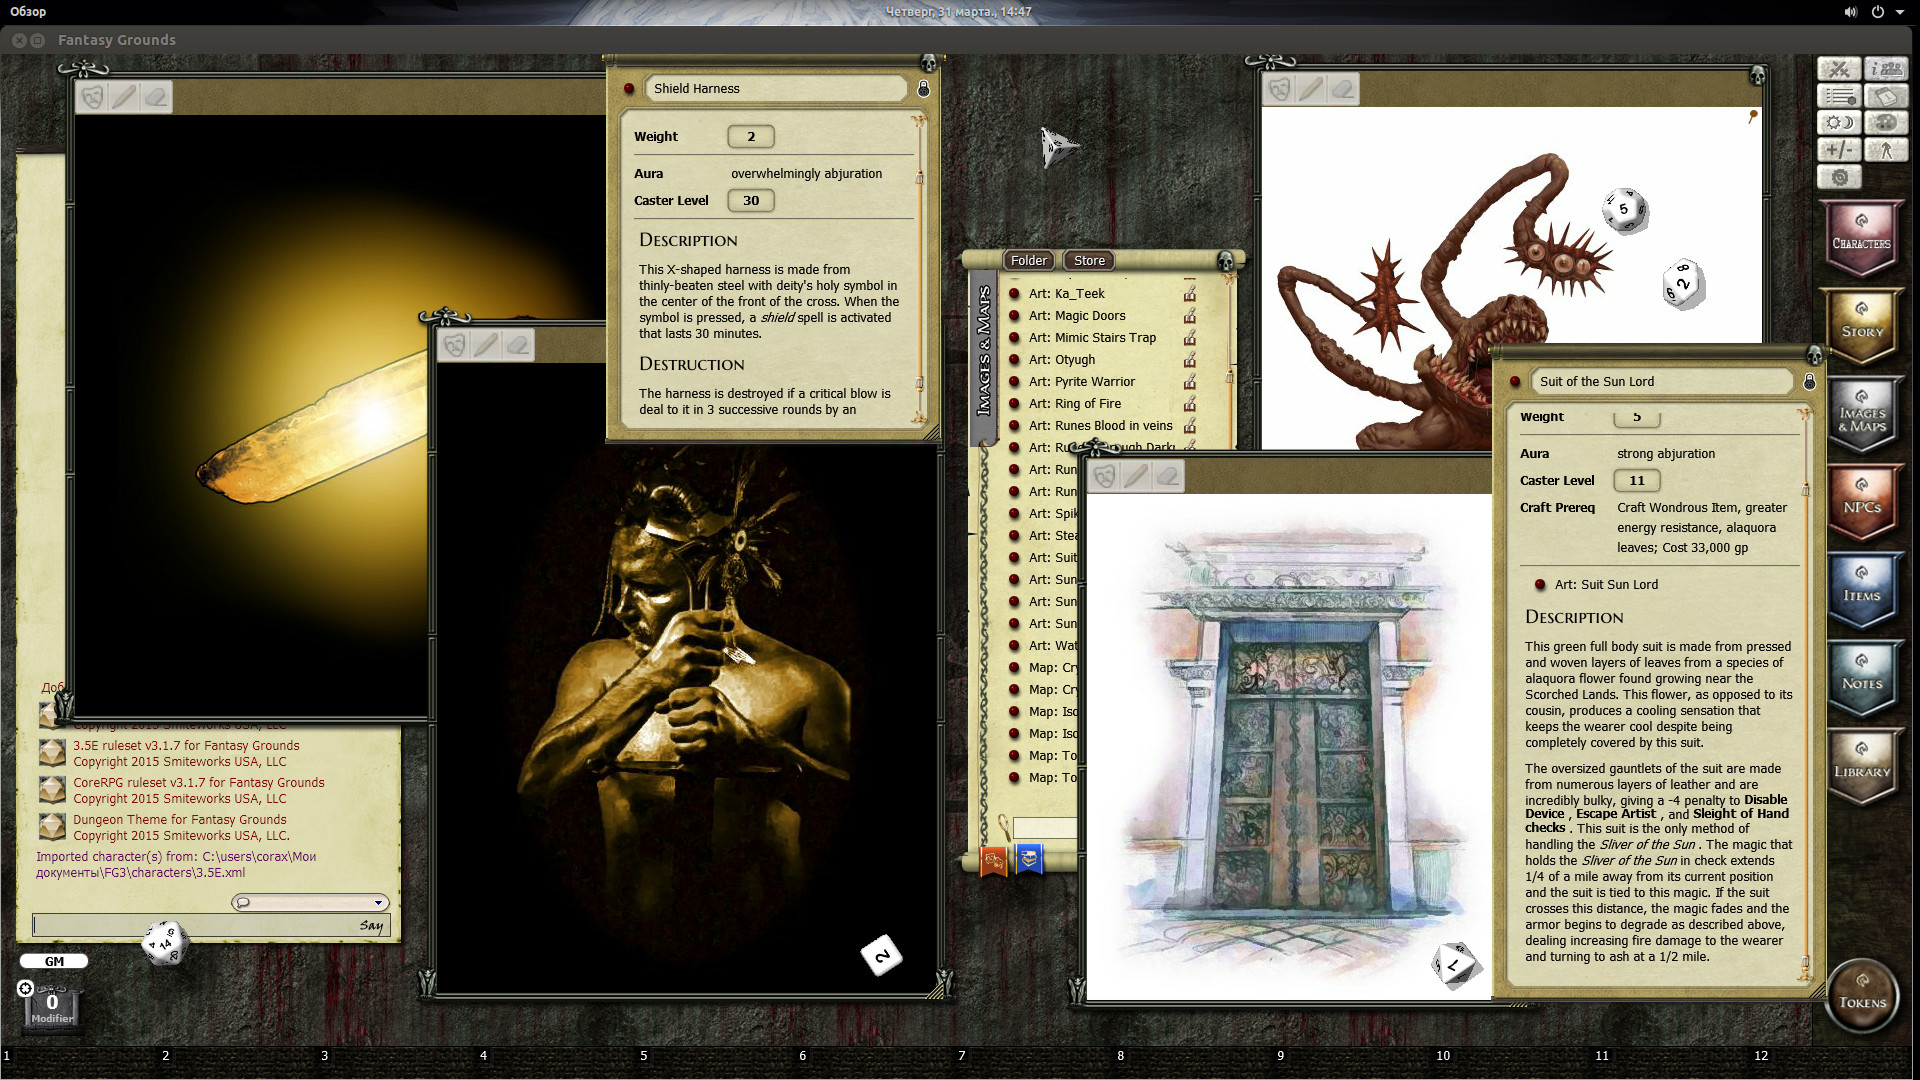The image size is (1920, 1080).
Task: Click the system volume icon
Action: (x=1850, y=12)
